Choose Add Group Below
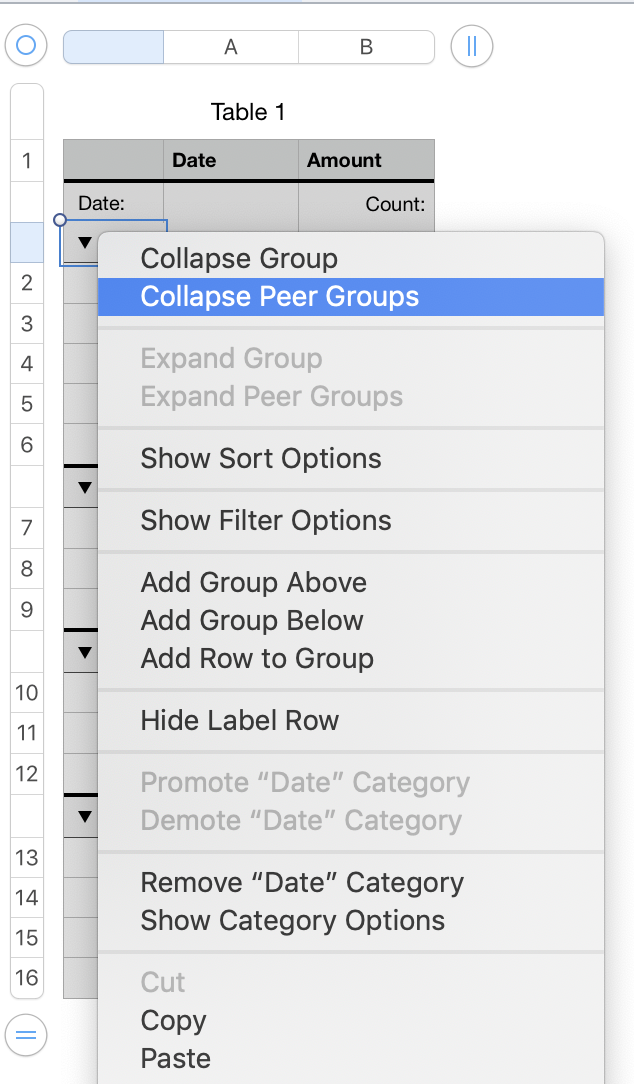 pyautogui.click(x=252, y=620)
